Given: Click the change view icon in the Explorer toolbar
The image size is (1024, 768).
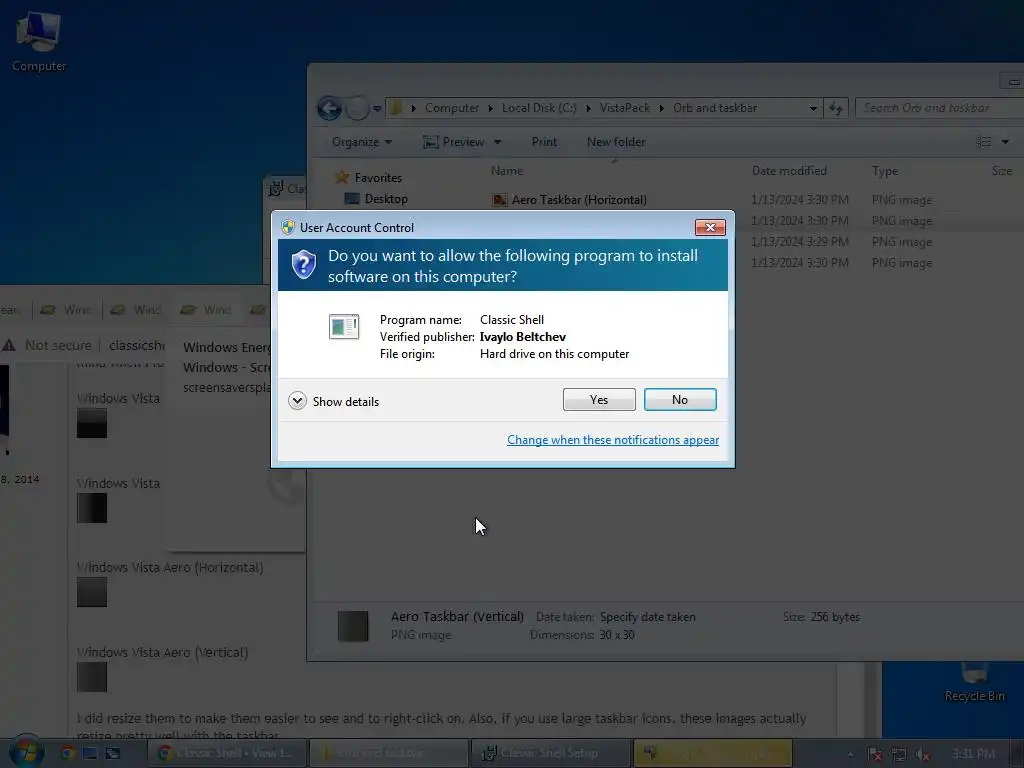Looking at the screenshot, I should tap(984, 142).
